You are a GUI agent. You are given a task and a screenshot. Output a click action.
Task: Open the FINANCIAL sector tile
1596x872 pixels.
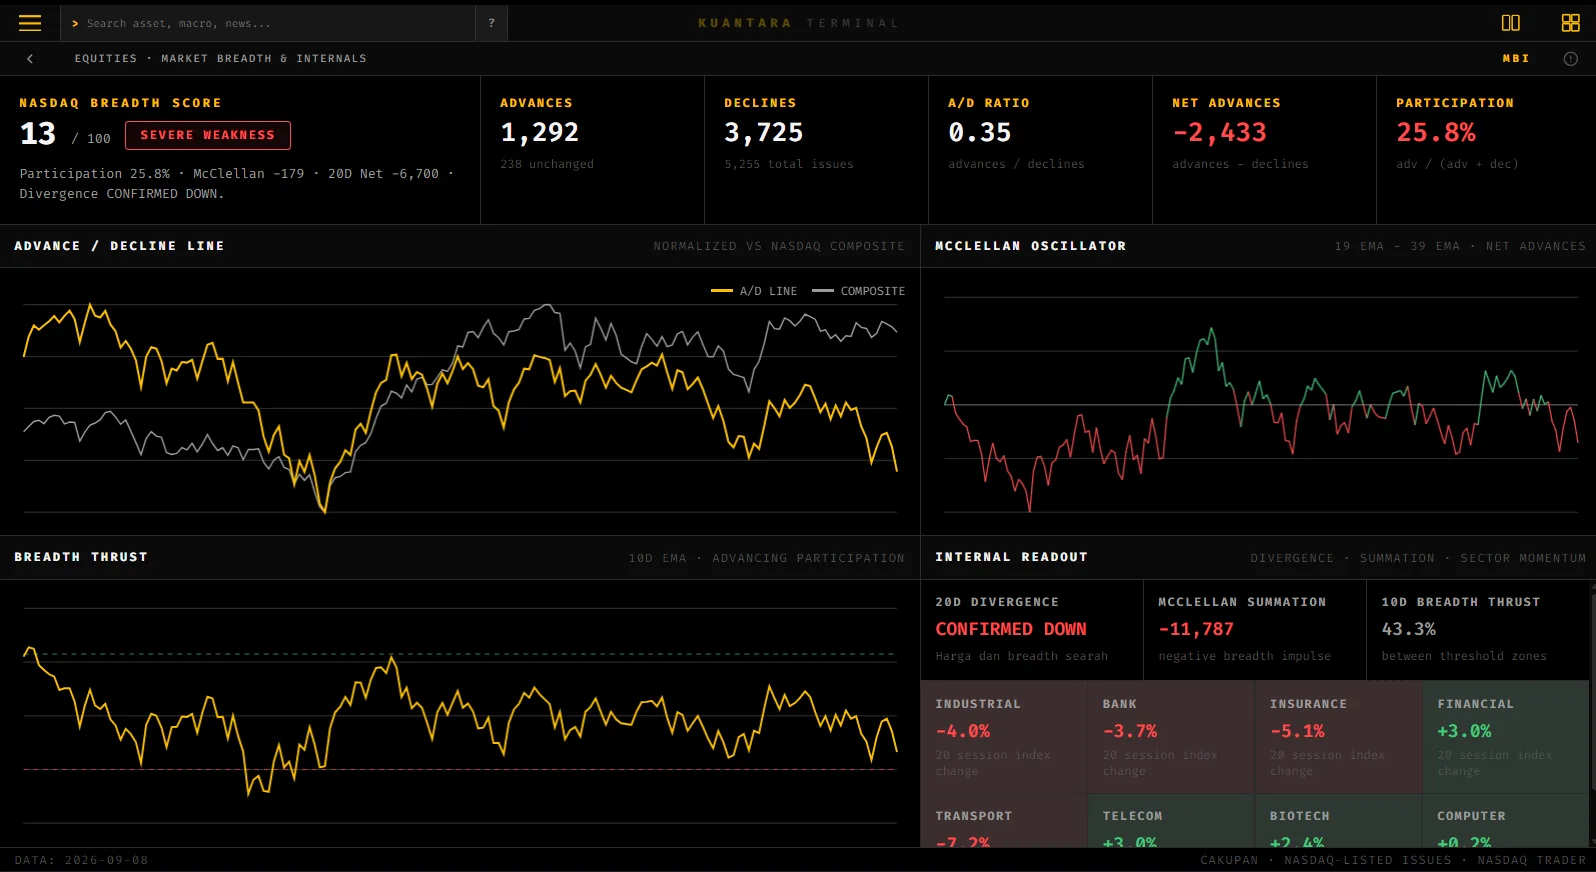[x=1505, y=738]
